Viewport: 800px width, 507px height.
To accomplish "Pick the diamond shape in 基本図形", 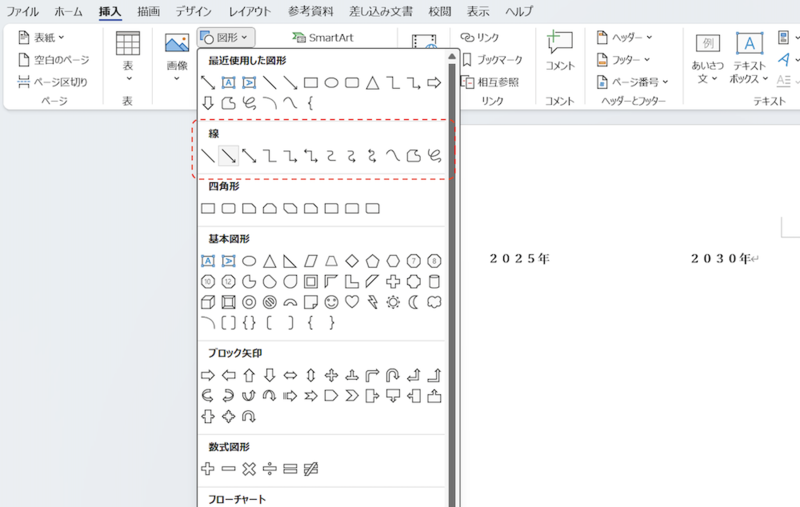I will 352,261.
